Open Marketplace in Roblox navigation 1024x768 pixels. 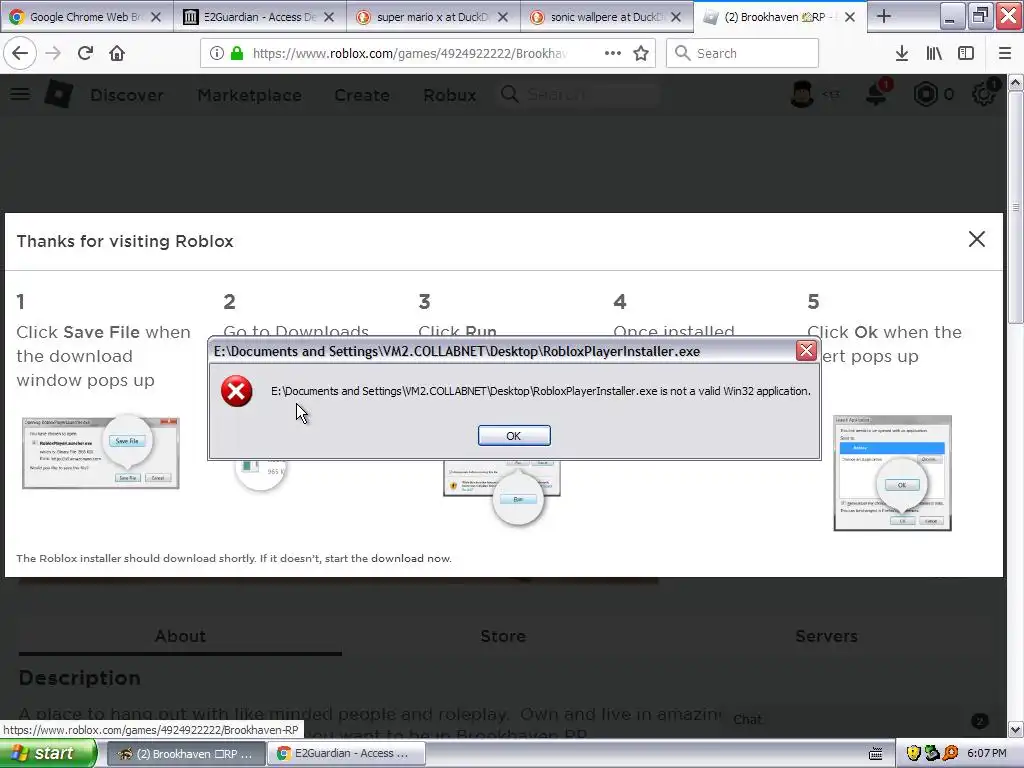pyautogui.click(x=249, y=95)
